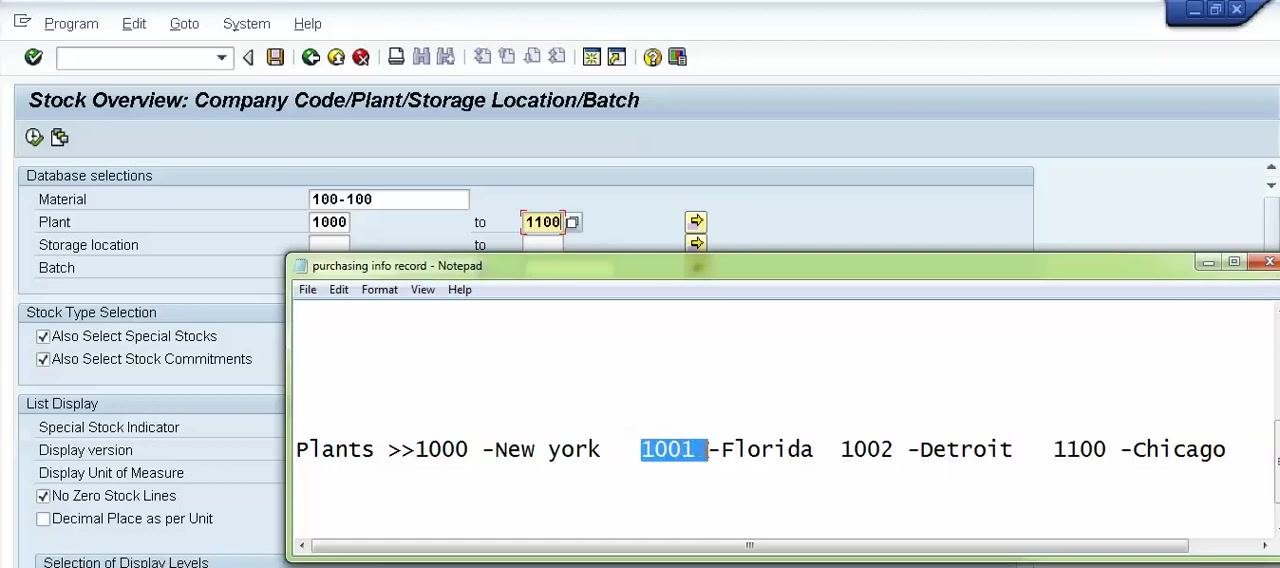Viewport: 1280px width, 568px height.
Task: Click the Batch label
Action: tap(57, 268)
